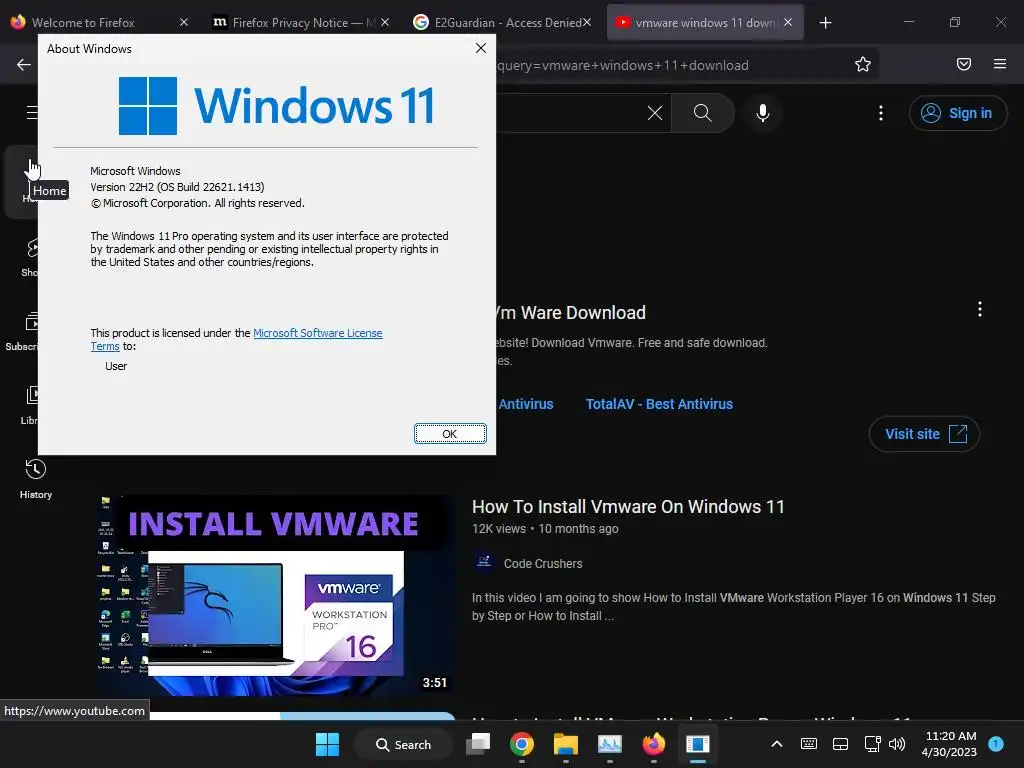Launch Google Chrome from taskbar
The height and width of the screenshot is (768, 1024).
pos(522,744)
